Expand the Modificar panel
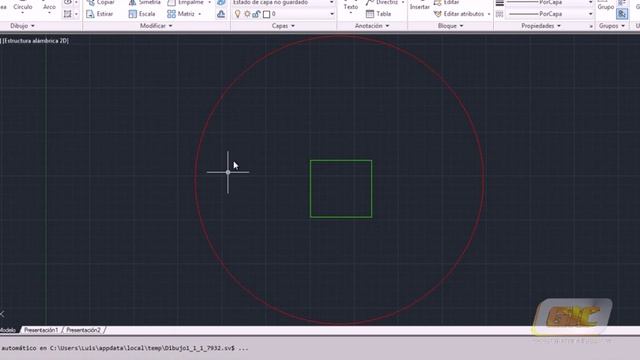 (156, 26)
